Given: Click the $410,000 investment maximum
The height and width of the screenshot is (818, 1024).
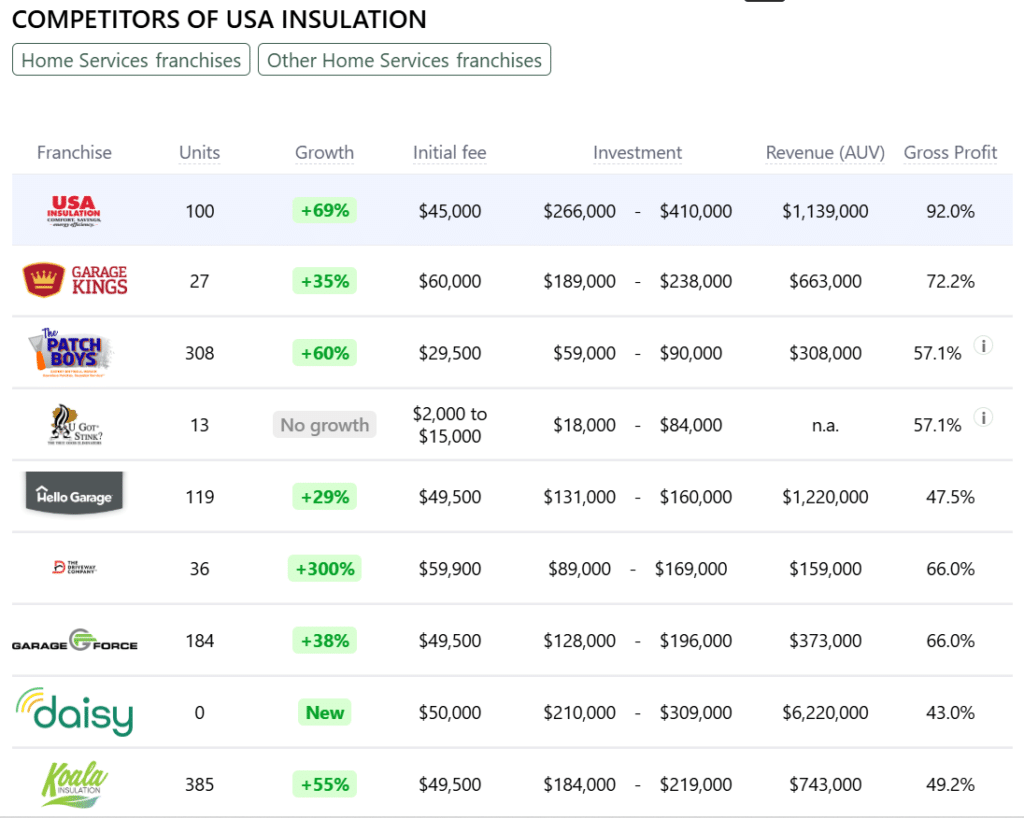Looking at the screenshot, I should pos(696,212).
